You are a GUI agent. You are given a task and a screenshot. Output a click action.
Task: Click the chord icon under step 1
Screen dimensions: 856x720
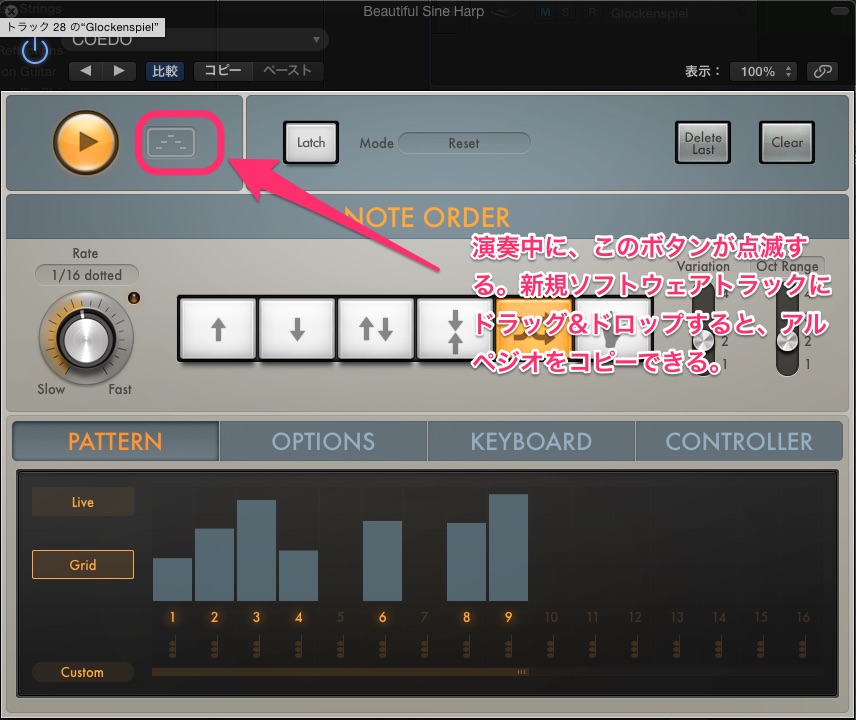[x=173, y=647]
